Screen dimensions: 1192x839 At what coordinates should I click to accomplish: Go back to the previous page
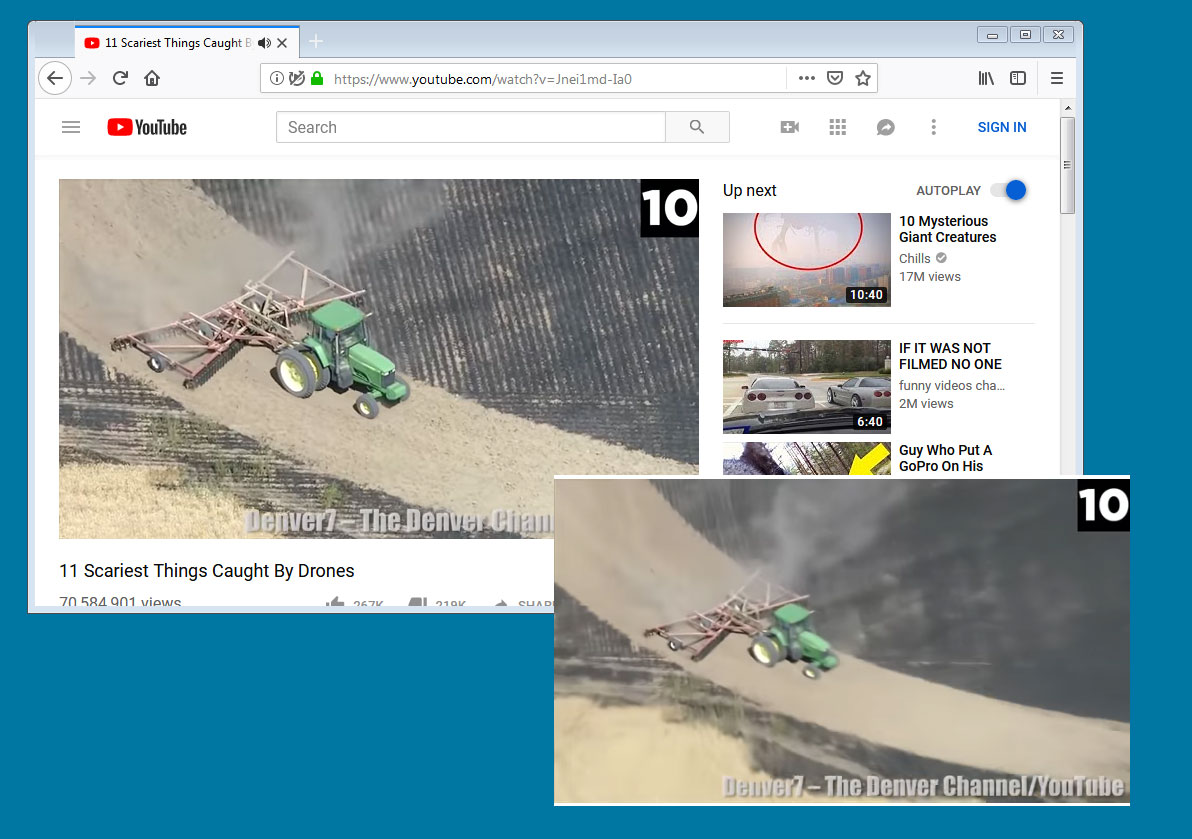pyautogui.click(x=55, y=78)
